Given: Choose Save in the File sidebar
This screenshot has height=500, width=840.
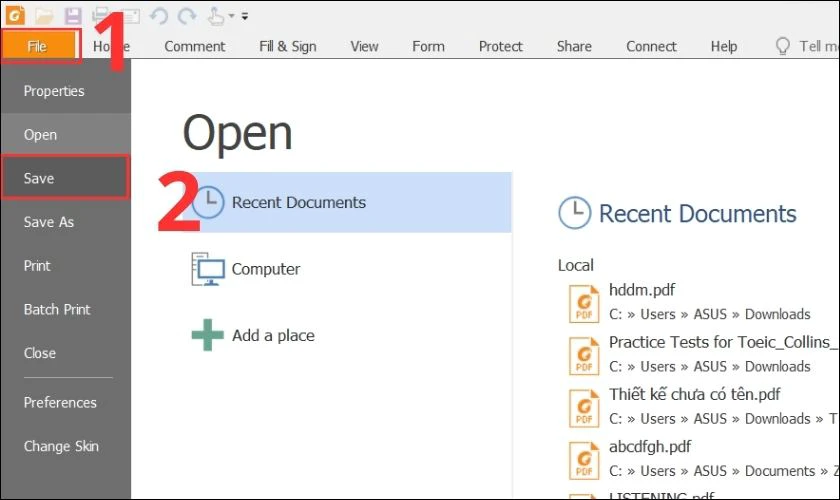Looking at the screenshot, I should 65,178.
